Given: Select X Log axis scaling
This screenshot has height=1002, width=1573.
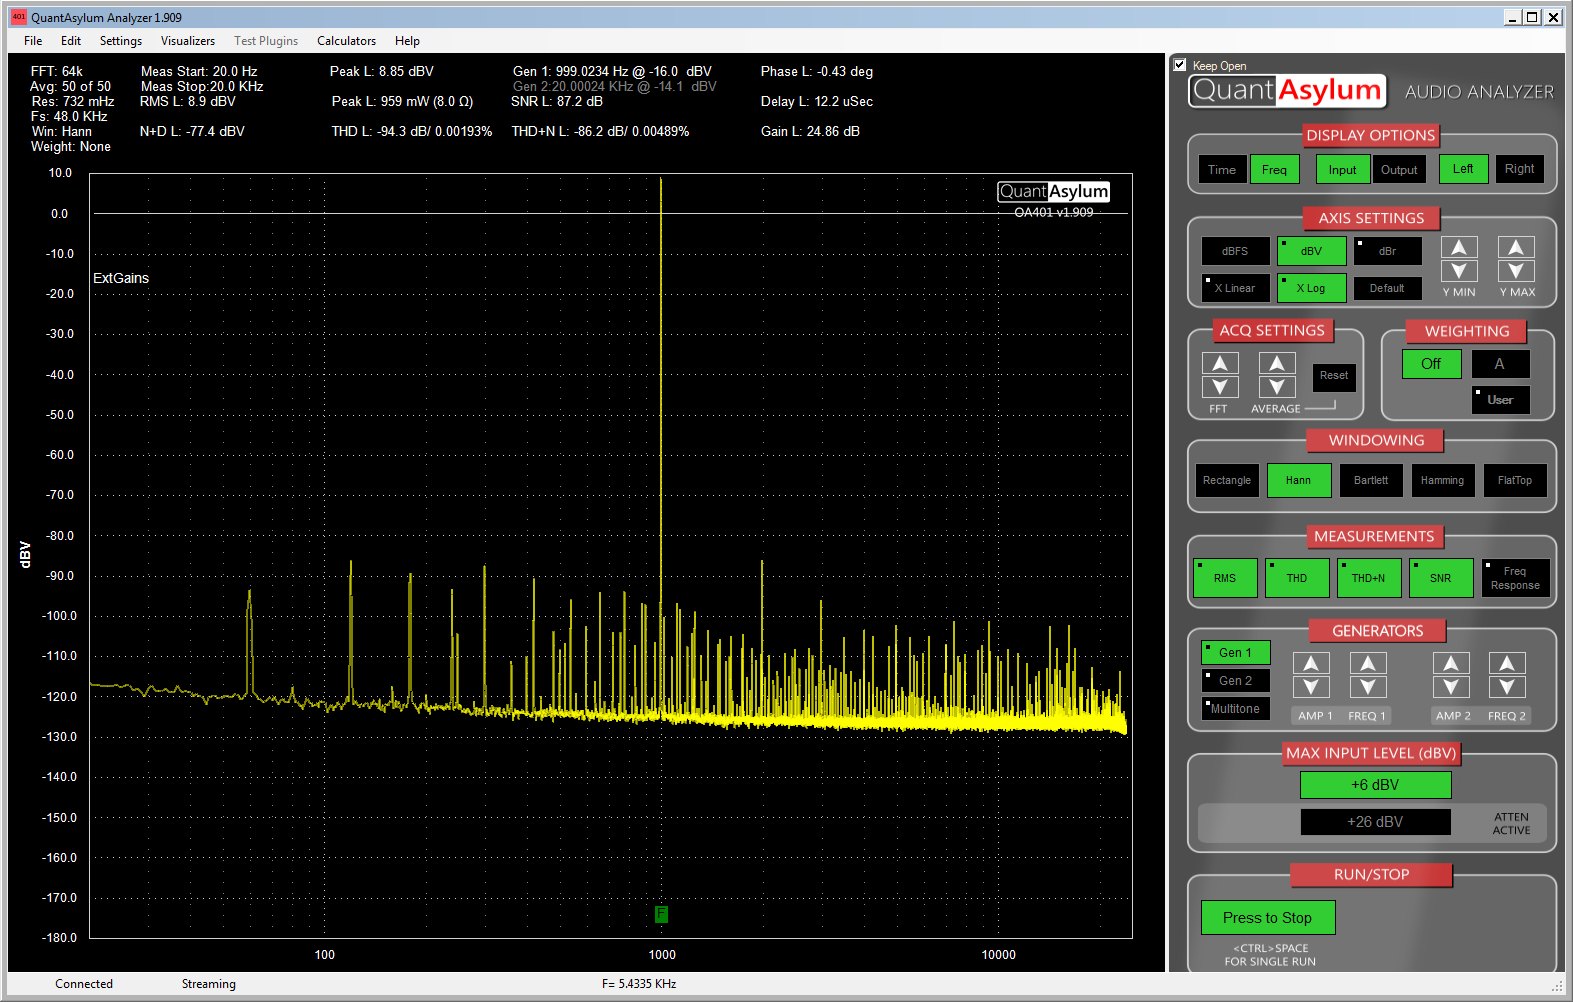Looking at the screenshot, I should (x=1311, y=288).
